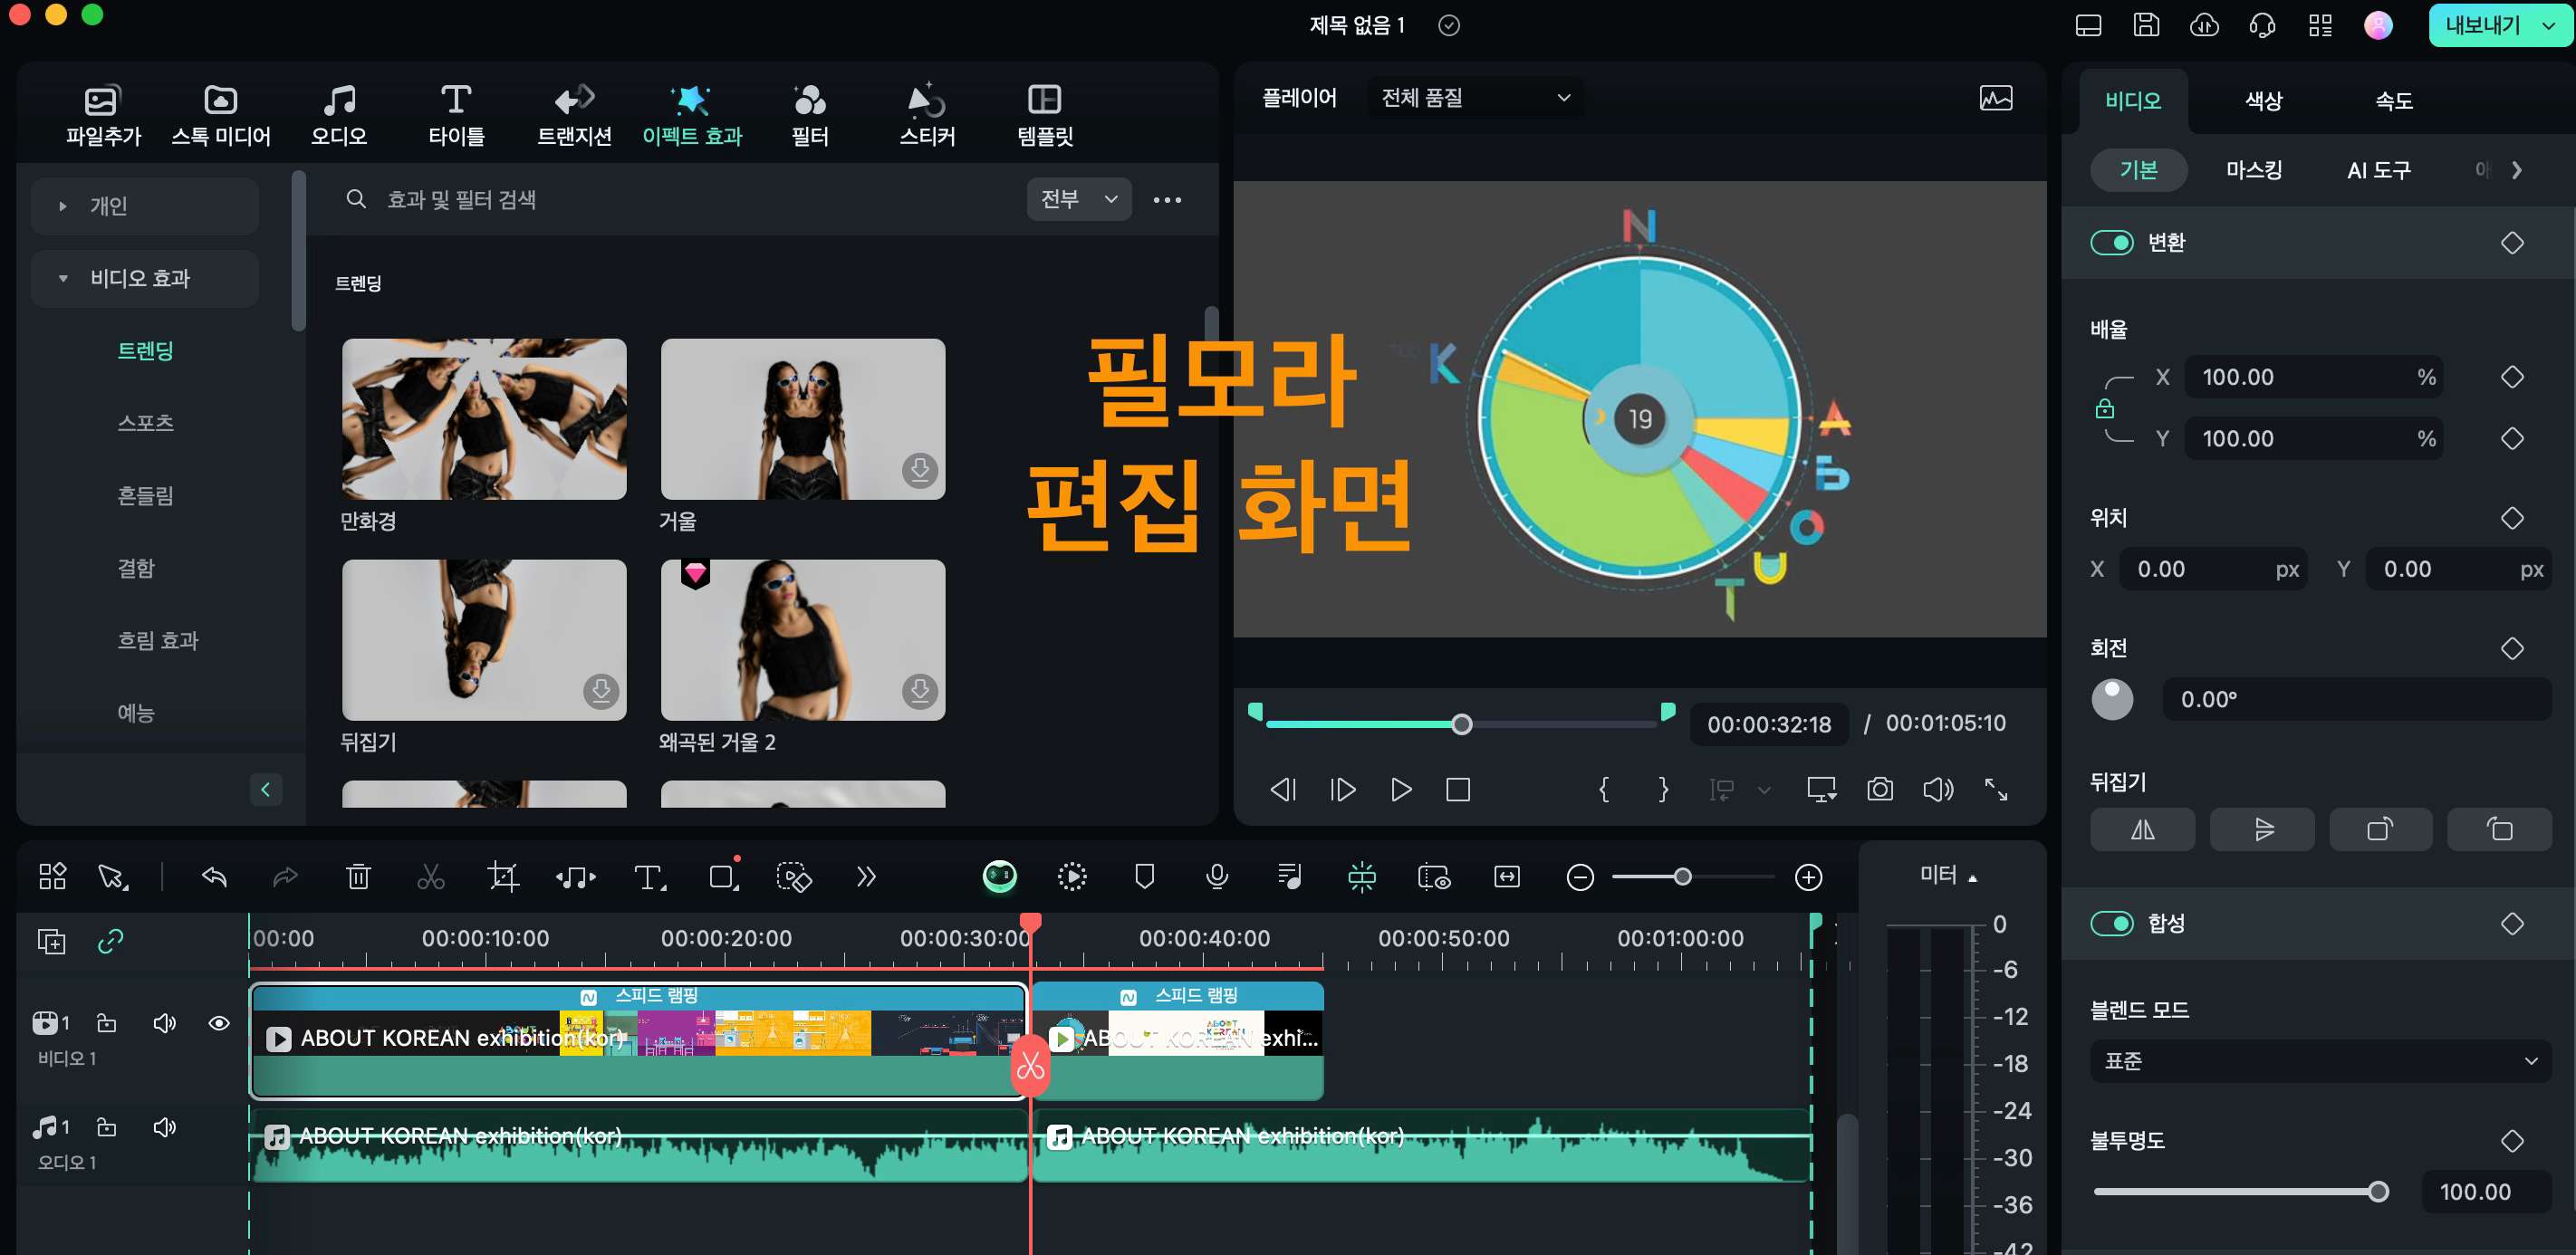Image resolution: width=2576 pixels, height=1255 pixels.
Task: Click the microphone voiceover record icon
Action: pos(1217,877)
